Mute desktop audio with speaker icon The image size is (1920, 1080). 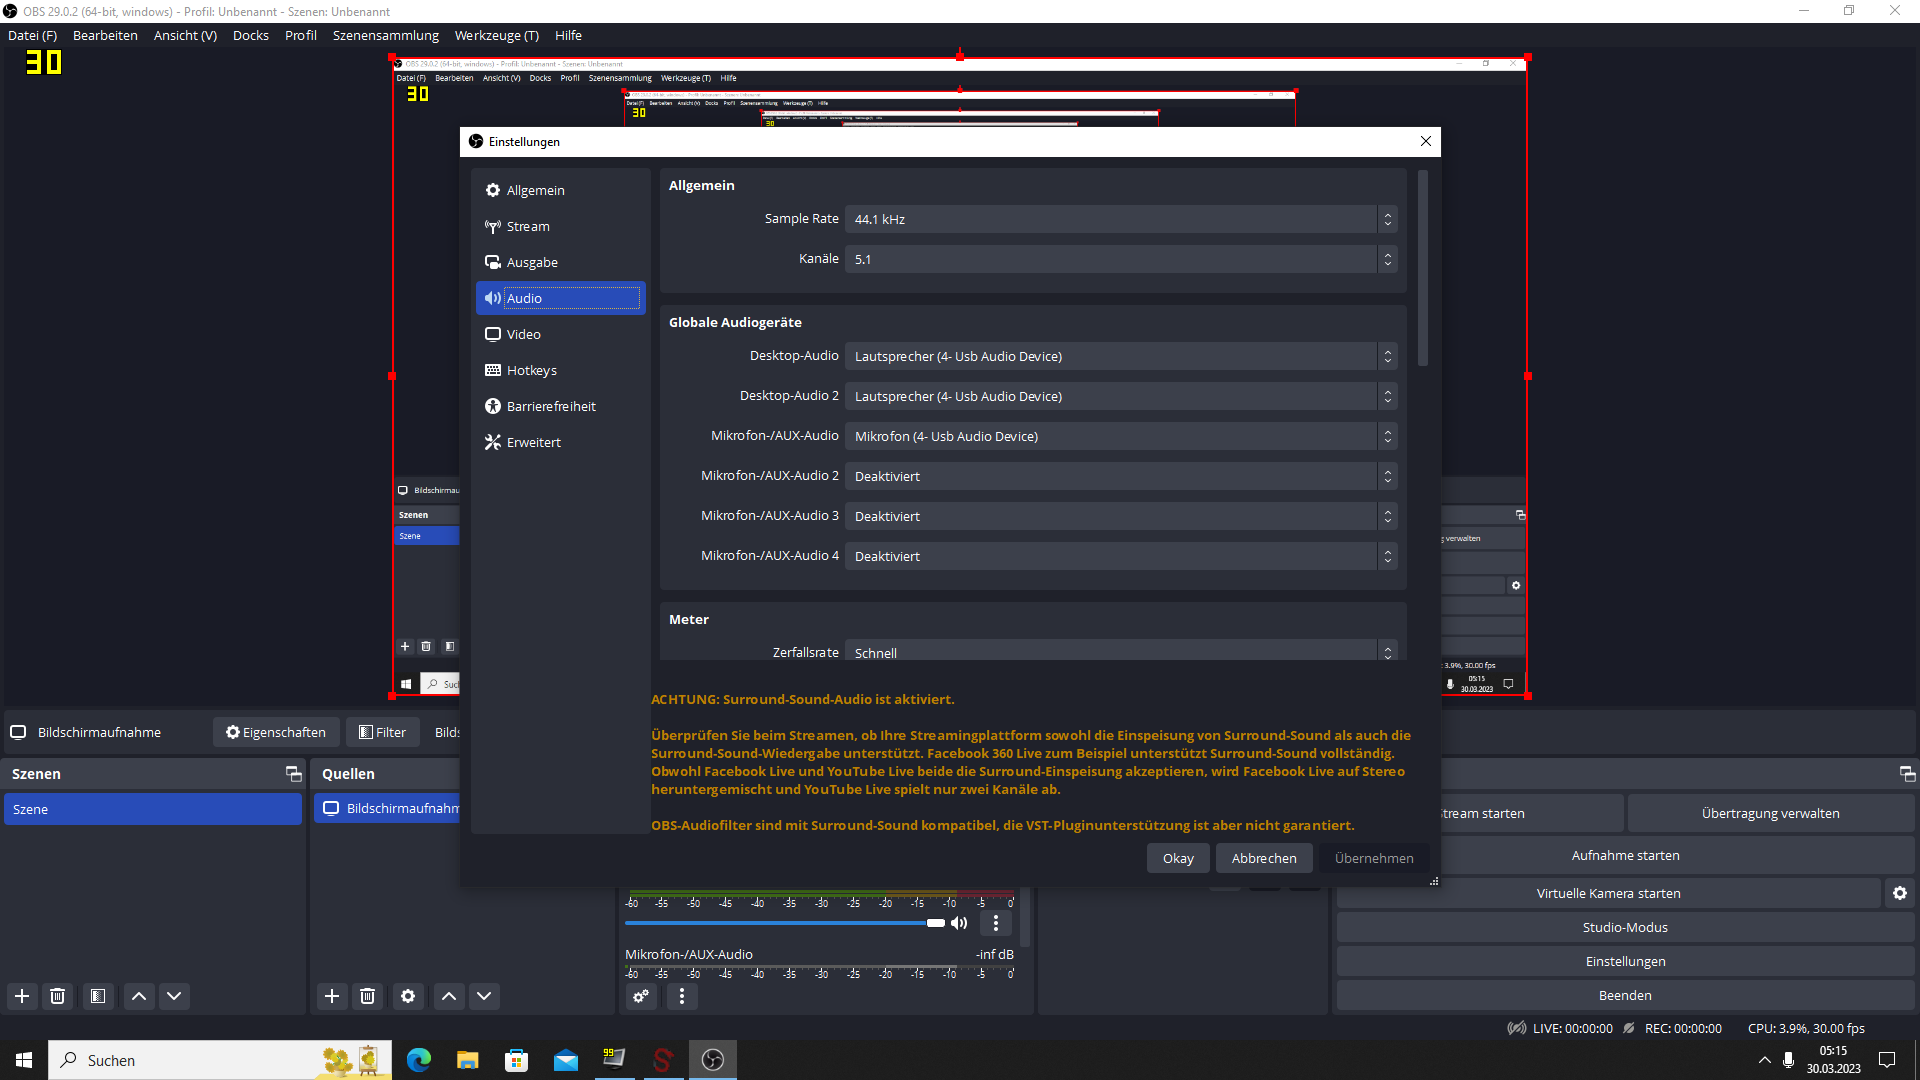(x=959, y=923)
